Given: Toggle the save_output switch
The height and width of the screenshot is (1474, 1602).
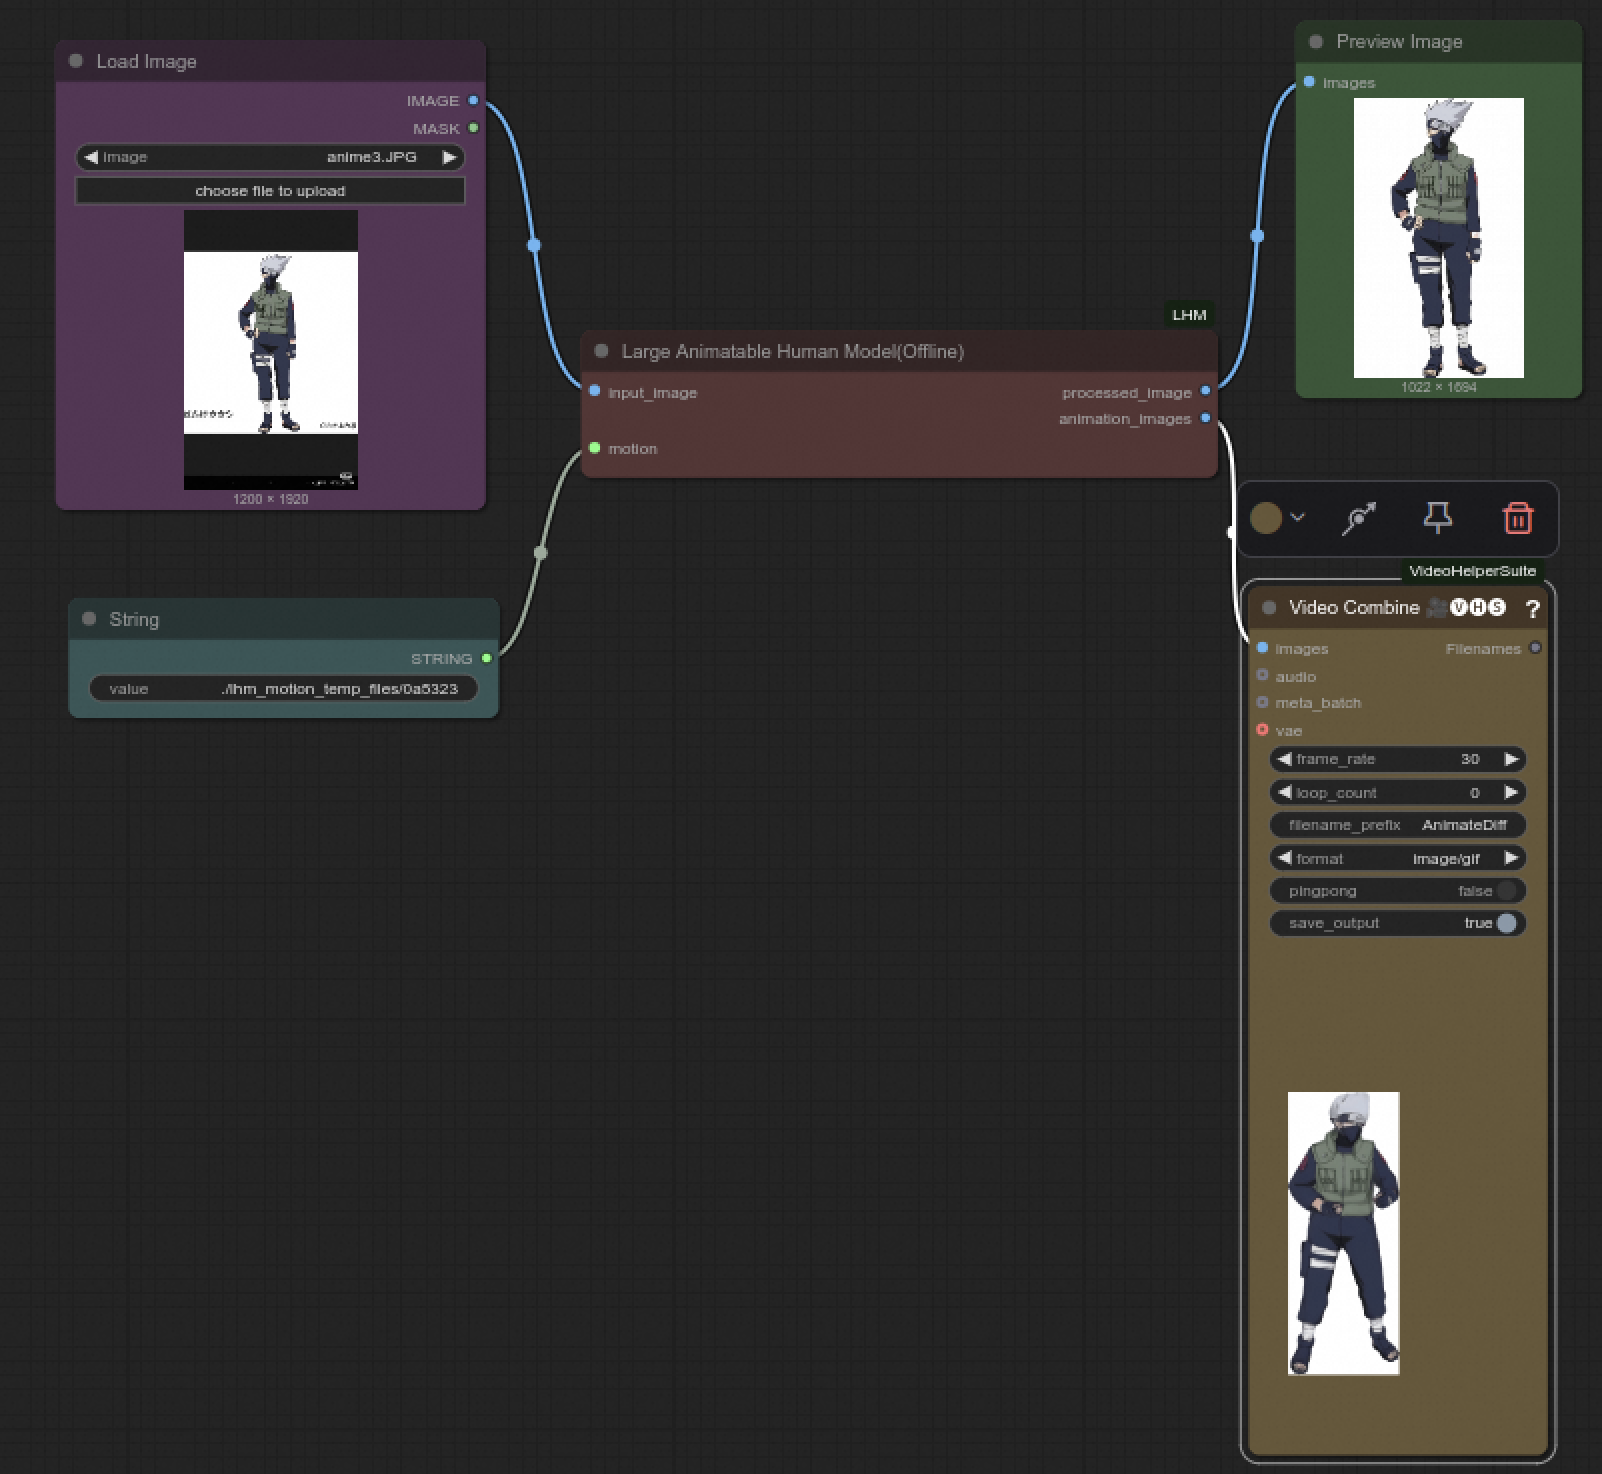Looking at the screenshot, I should 1506,923.
